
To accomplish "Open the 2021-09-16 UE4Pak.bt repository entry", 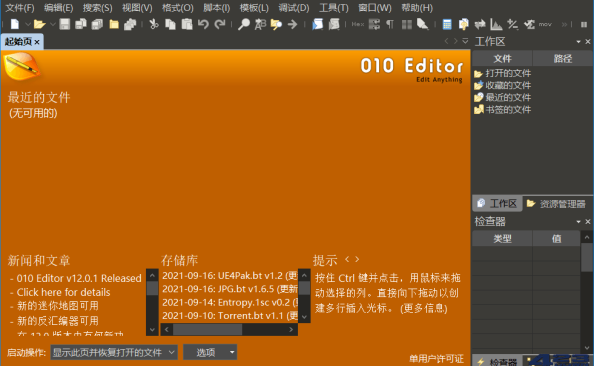I will pos(230,275).
